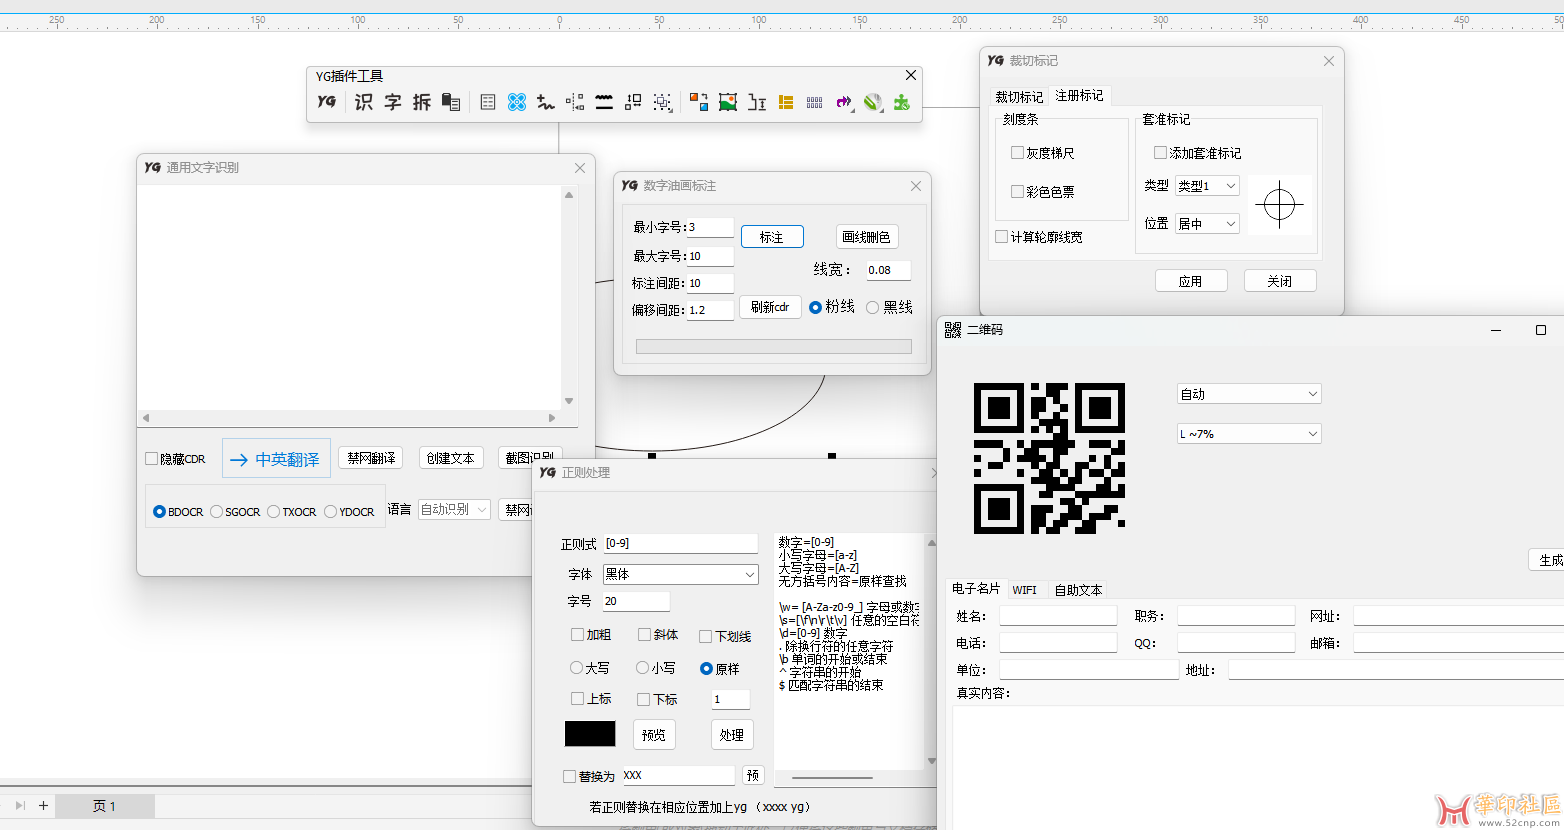The height and width of the screenshot is (830, 1564).
Task: Open the WIFI tab
Action: tap(1024, 590)
